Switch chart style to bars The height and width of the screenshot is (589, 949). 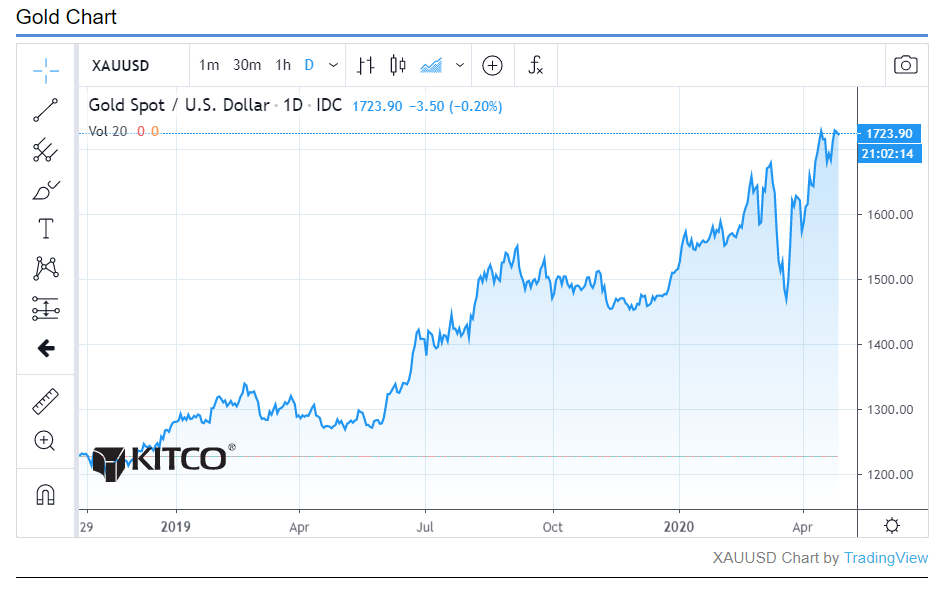[366, 65]
